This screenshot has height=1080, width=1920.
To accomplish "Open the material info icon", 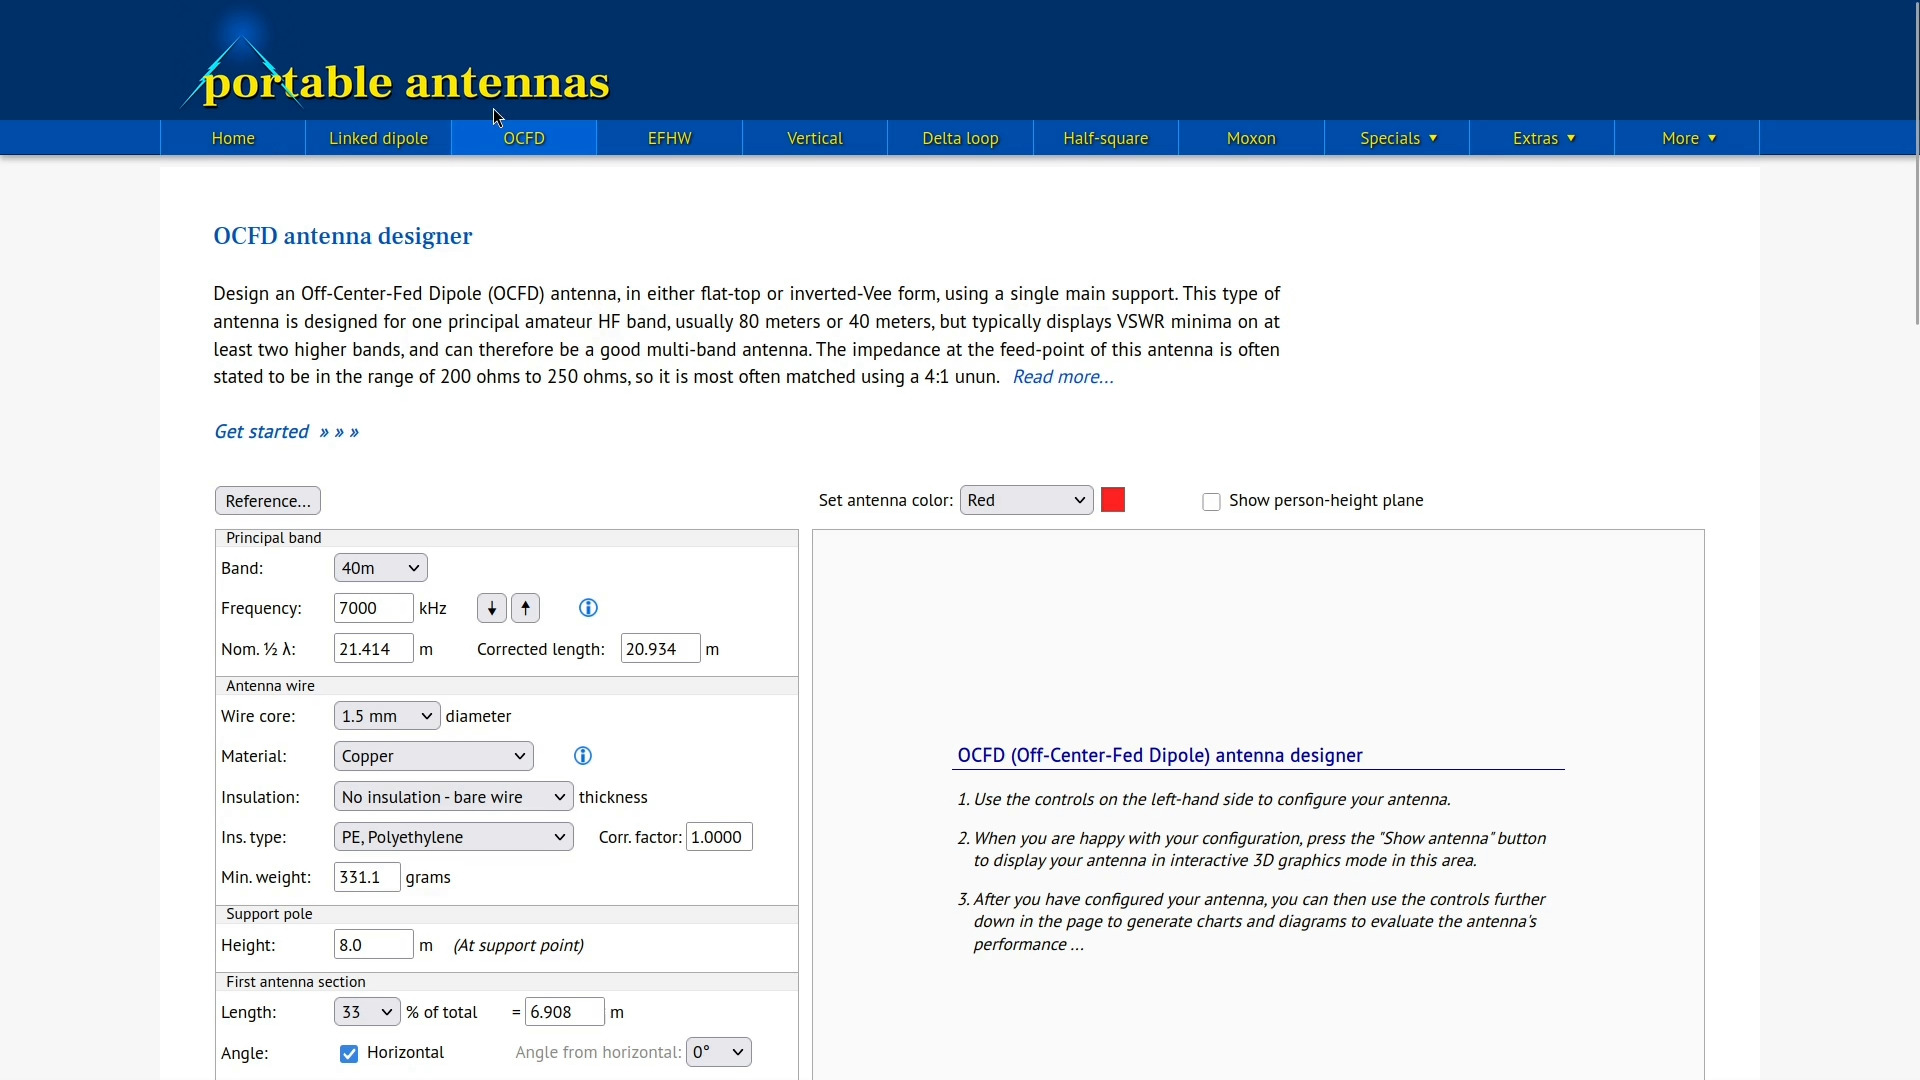I will coord(583,756).
